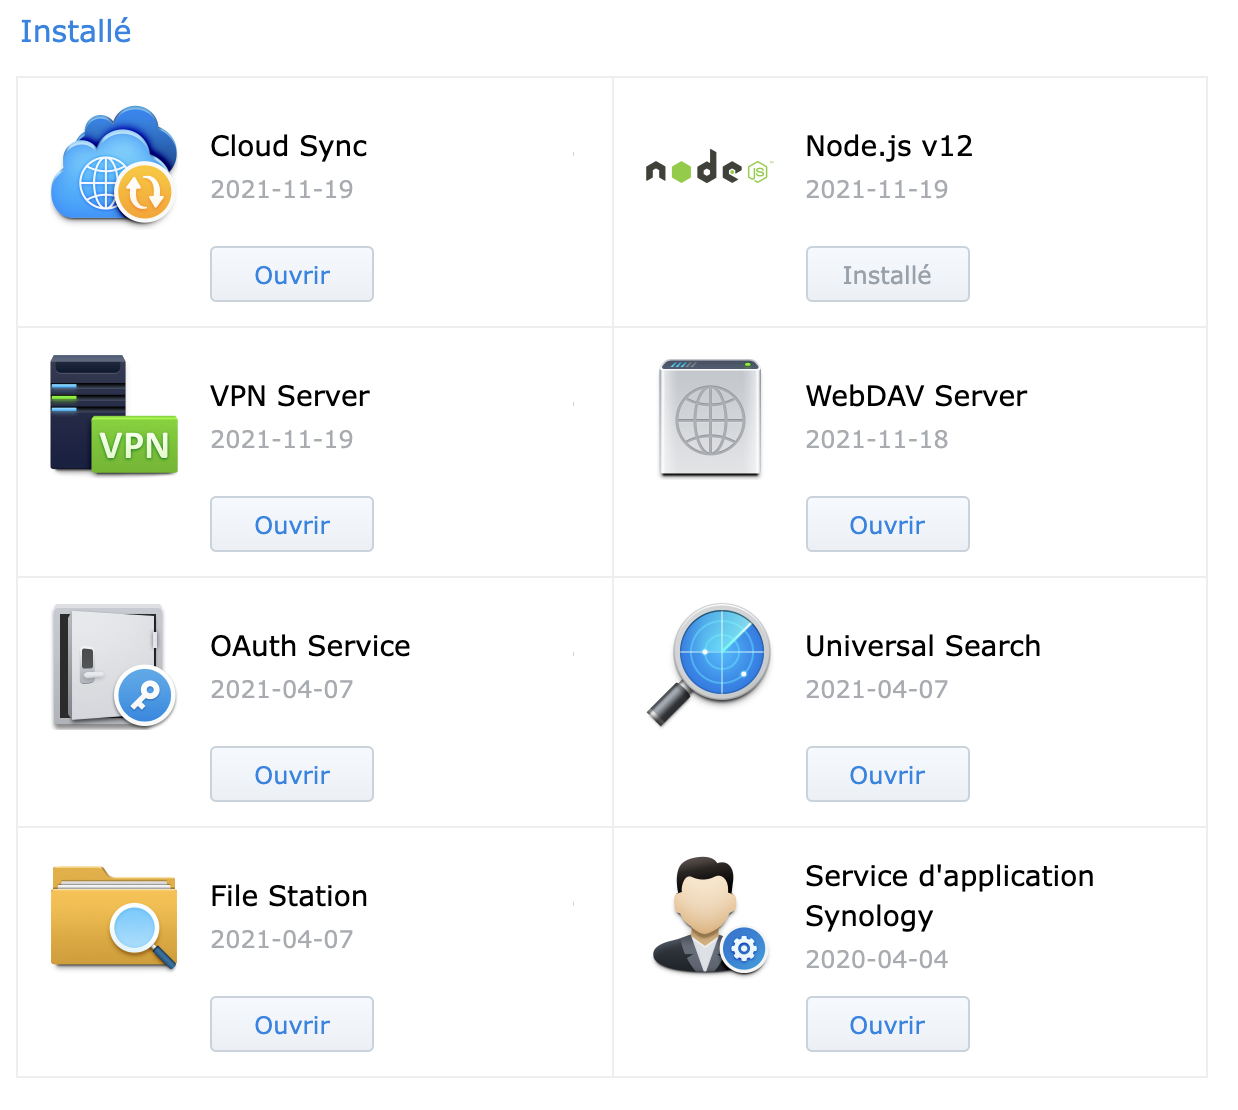Click the Cloud Sync package title

tap(289, 147)
